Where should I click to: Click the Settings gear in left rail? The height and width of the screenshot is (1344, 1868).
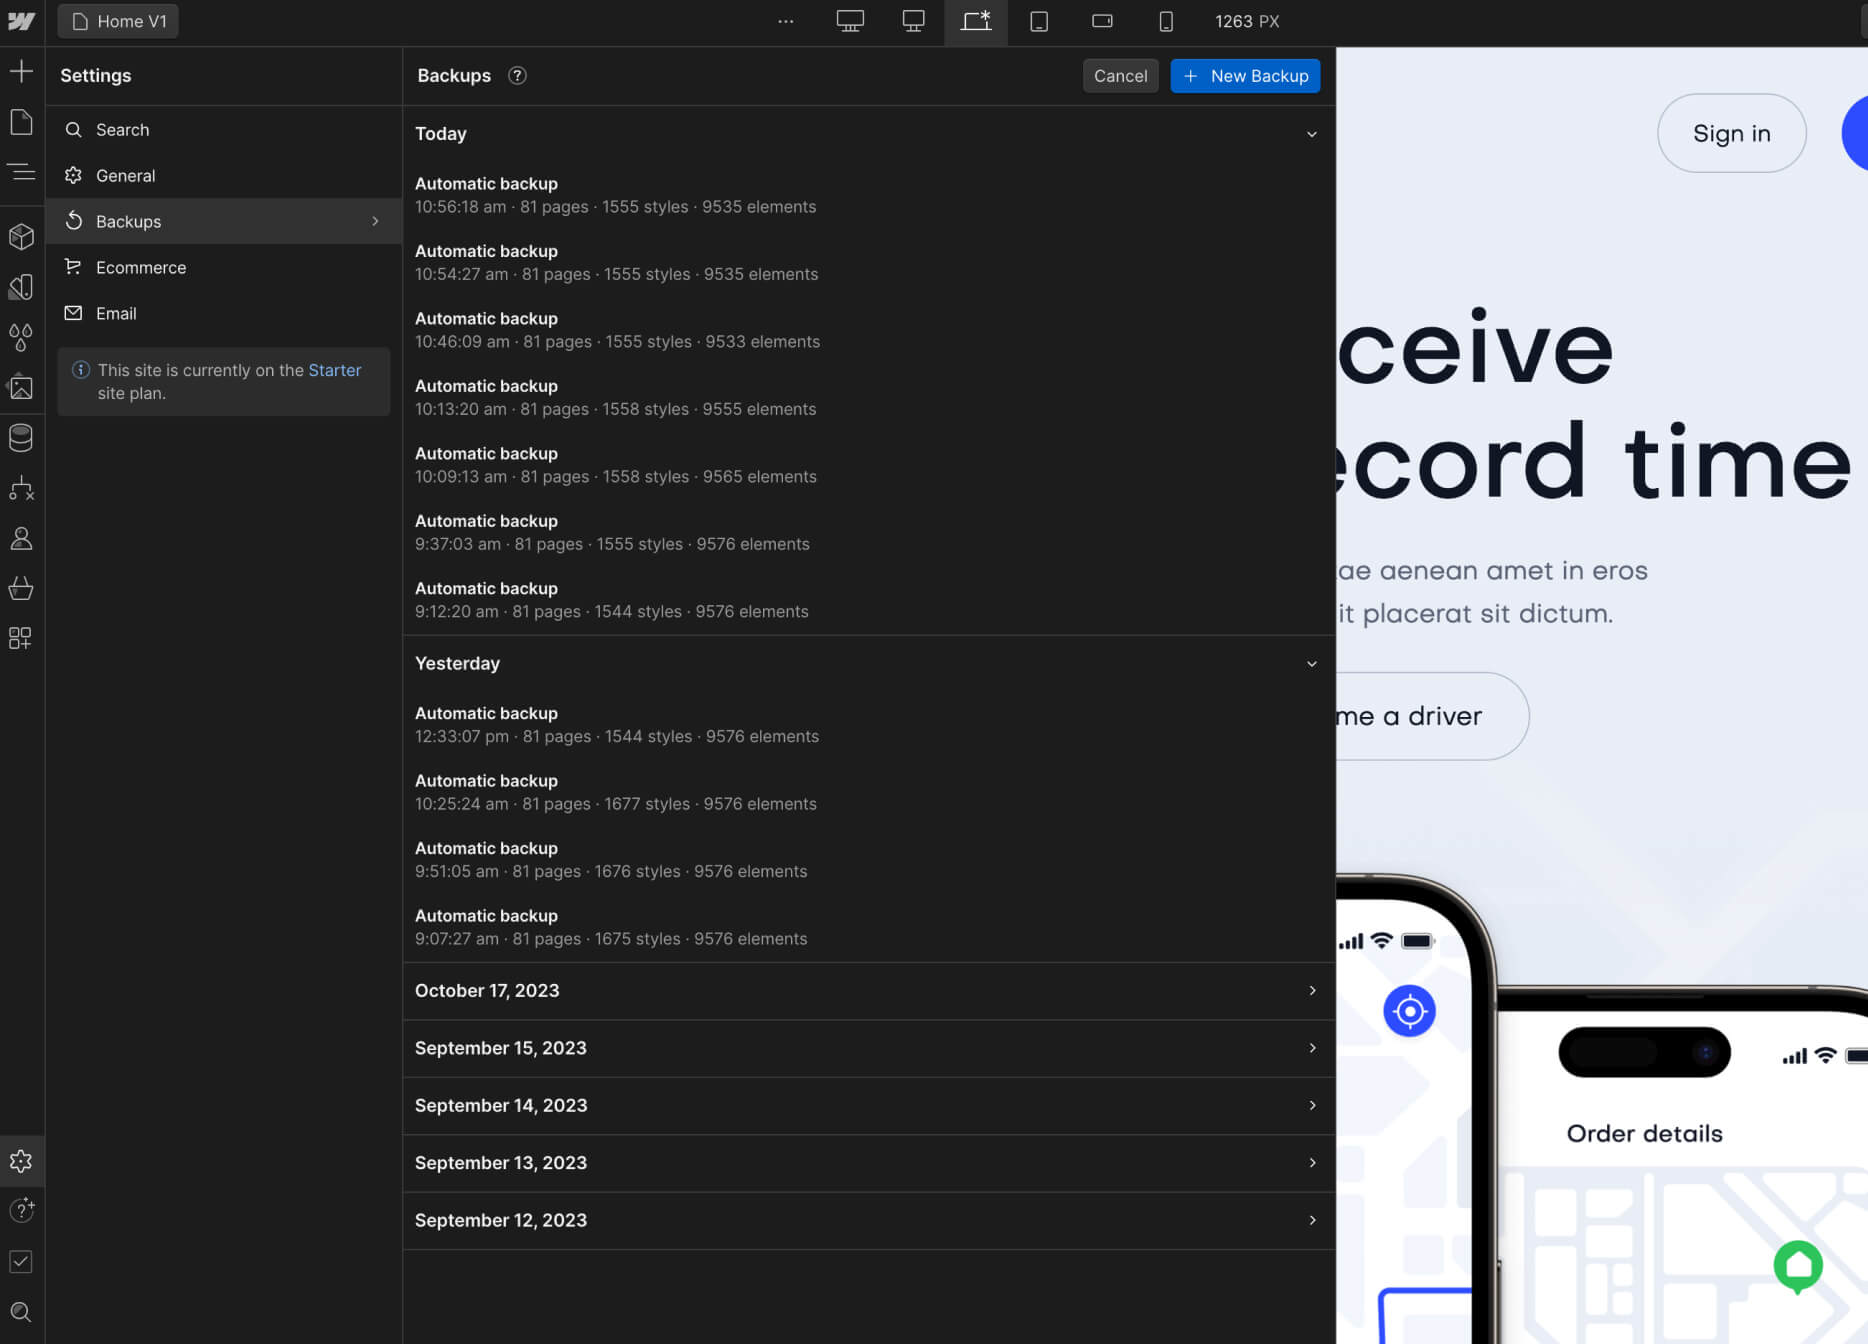click(x=21, y=1161)
